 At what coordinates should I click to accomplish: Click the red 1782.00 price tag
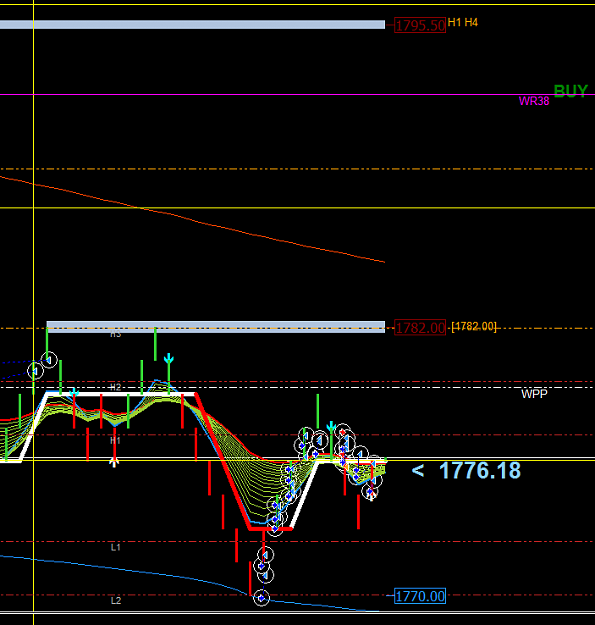420,328
